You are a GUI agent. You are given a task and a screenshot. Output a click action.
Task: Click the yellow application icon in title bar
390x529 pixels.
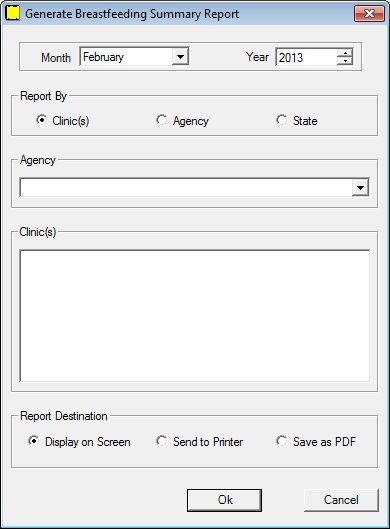pyautogui.click(x=13, y=13)
